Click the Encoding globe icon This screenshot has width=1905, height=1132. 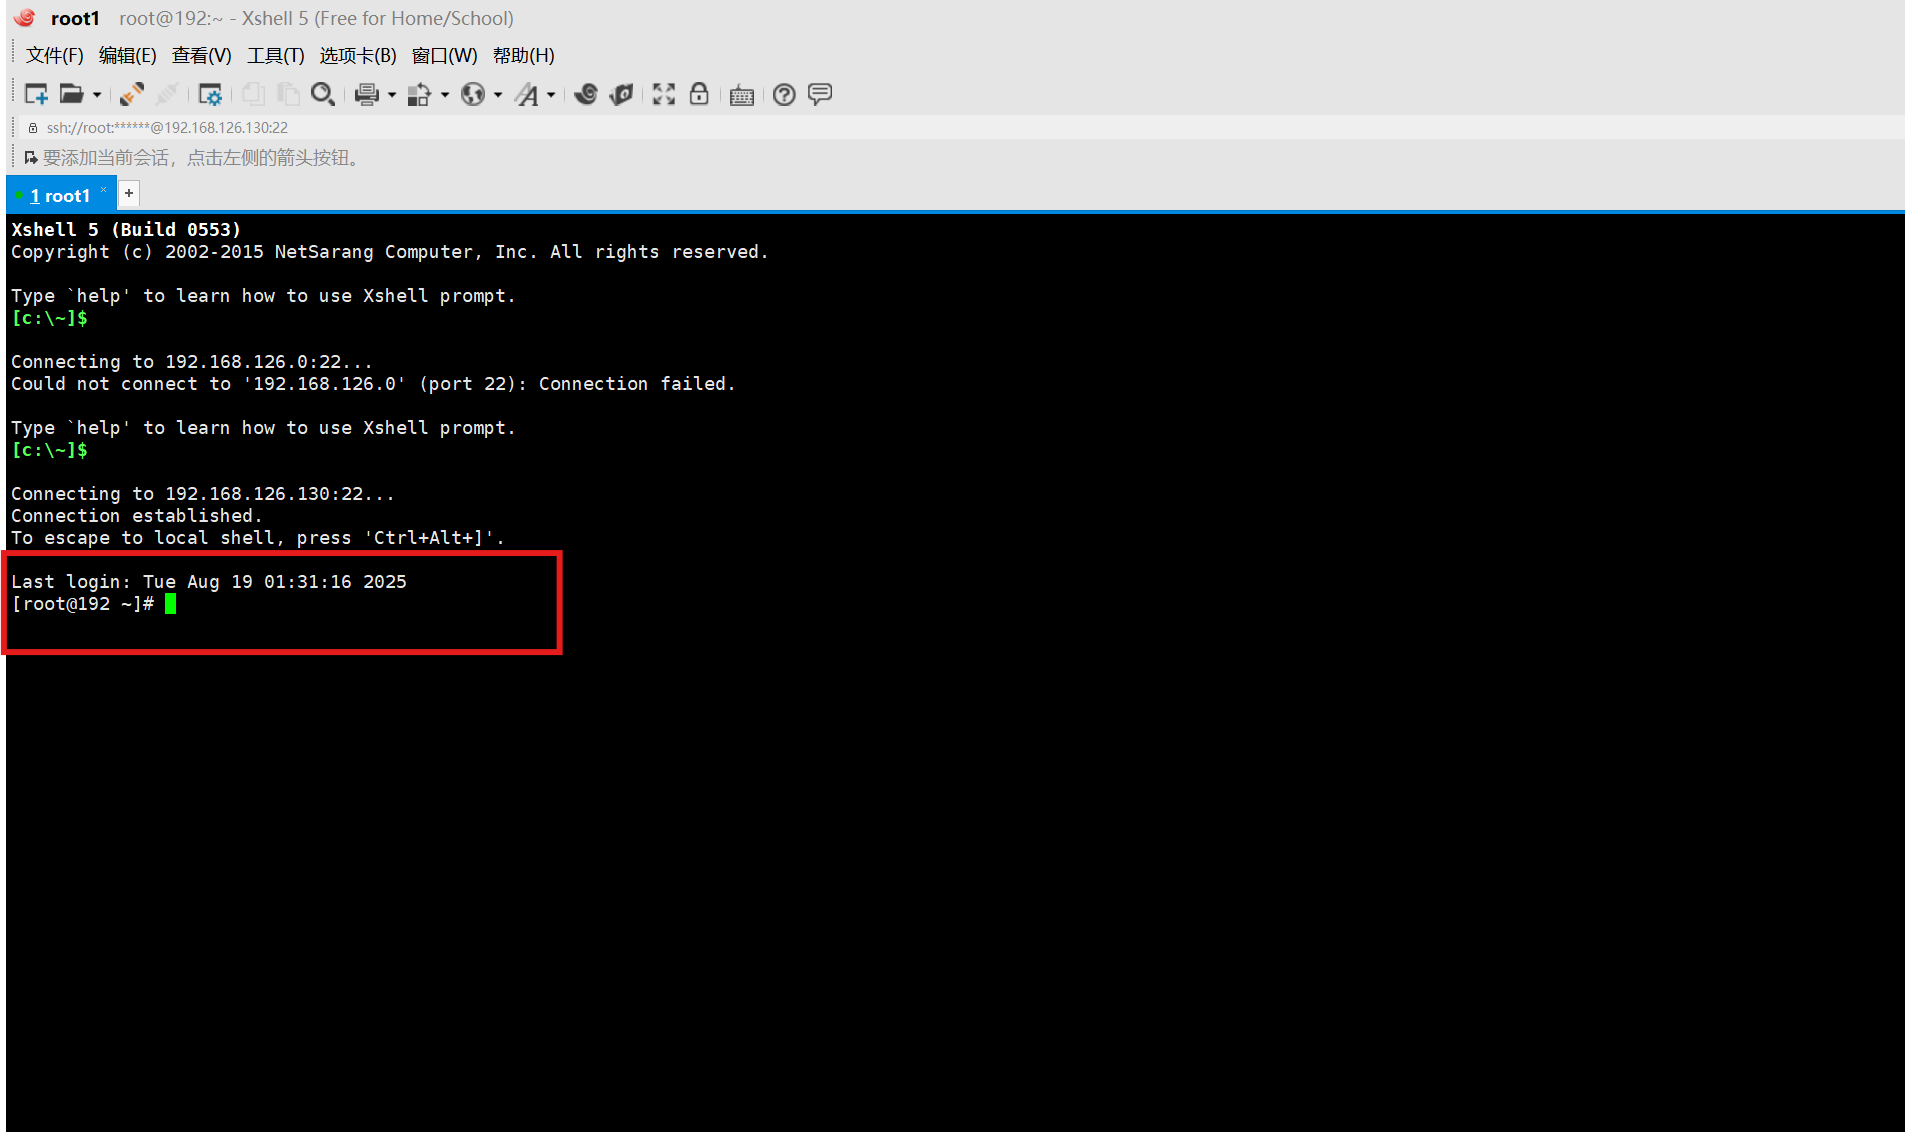(473, 94)
